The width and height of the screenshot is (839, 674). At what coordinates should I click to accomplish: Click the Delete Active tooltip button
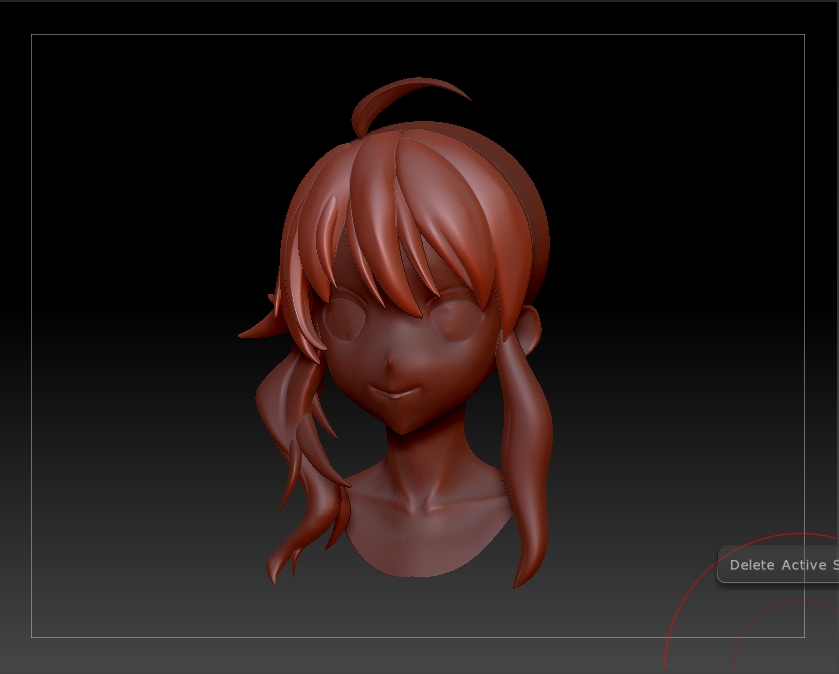pos(779,564)
